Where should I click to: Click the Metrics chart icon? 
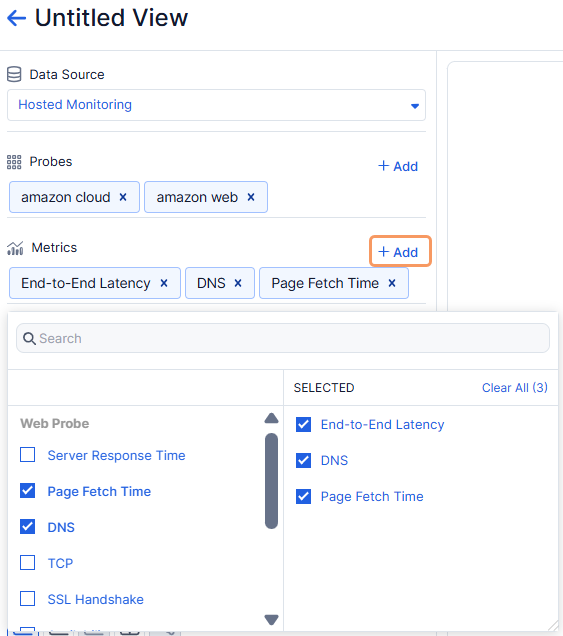click(x=15, y=248)
